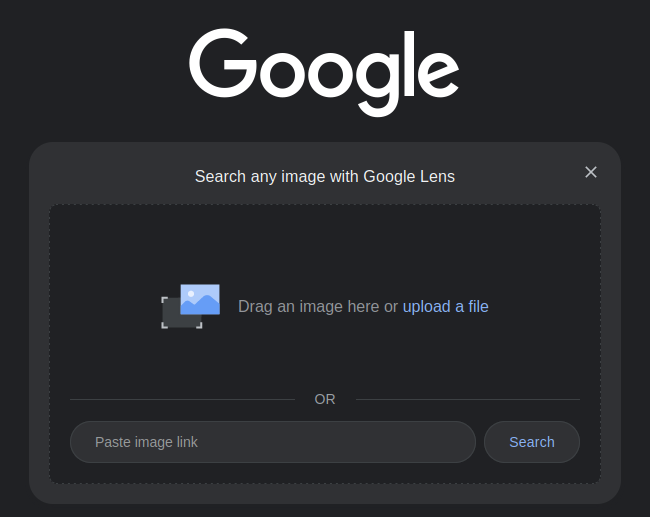
Task: Click the letter e ending the Google logo
Action: (438, 73)
